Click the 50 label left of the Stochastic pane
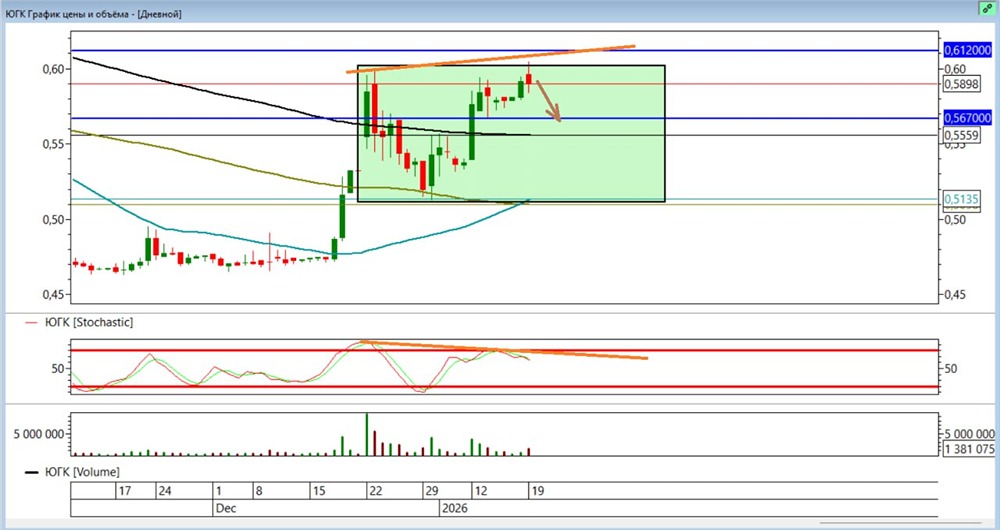 (57, 368)
